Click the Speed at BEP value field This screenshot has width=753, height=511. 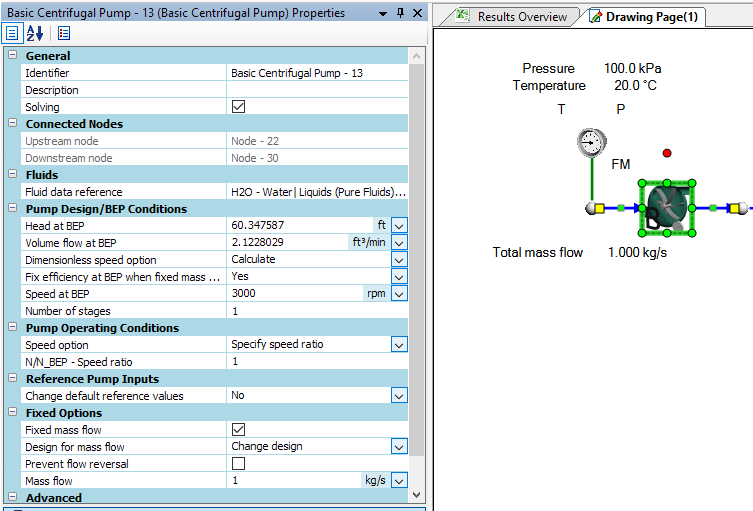click(295, 294)
